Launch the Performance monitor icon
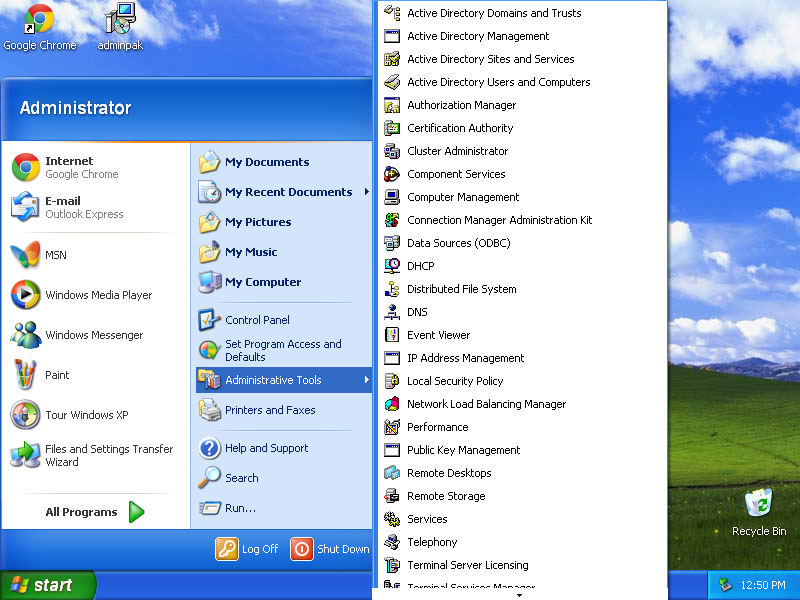Screen dimensions: 800x600 [392, 427]
